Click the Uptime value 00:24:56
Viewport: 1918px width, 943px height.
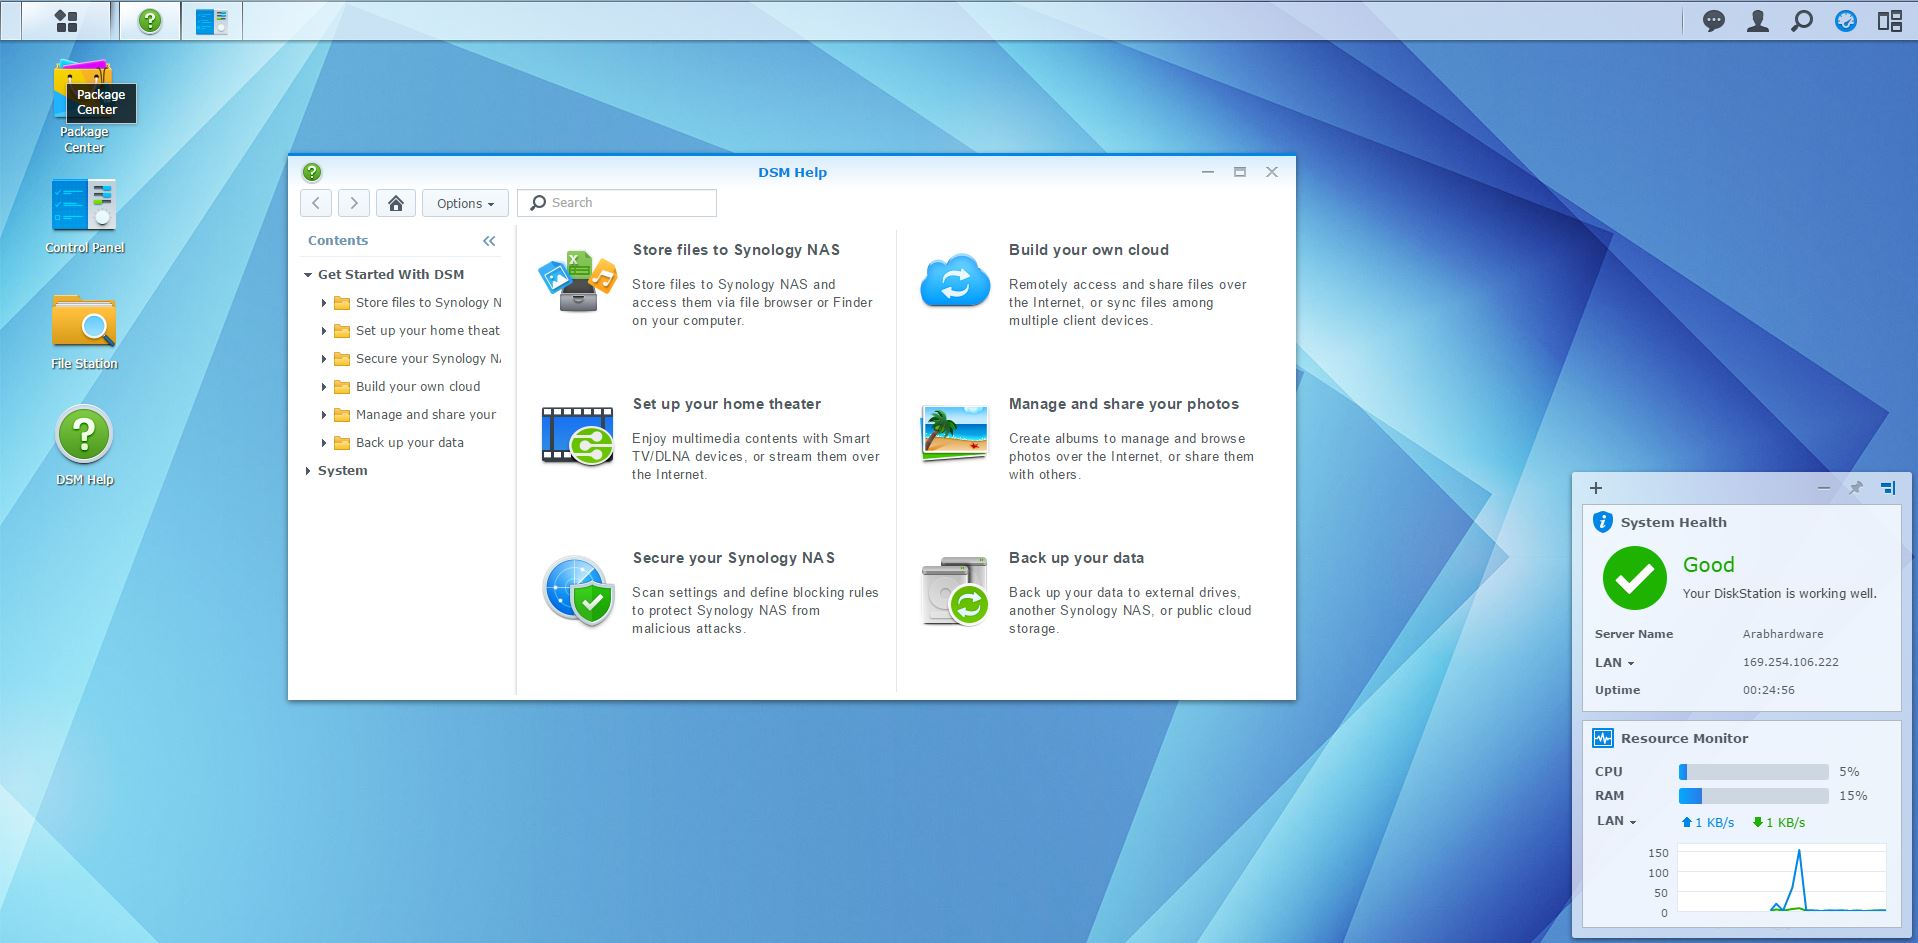pos(1768,690)
